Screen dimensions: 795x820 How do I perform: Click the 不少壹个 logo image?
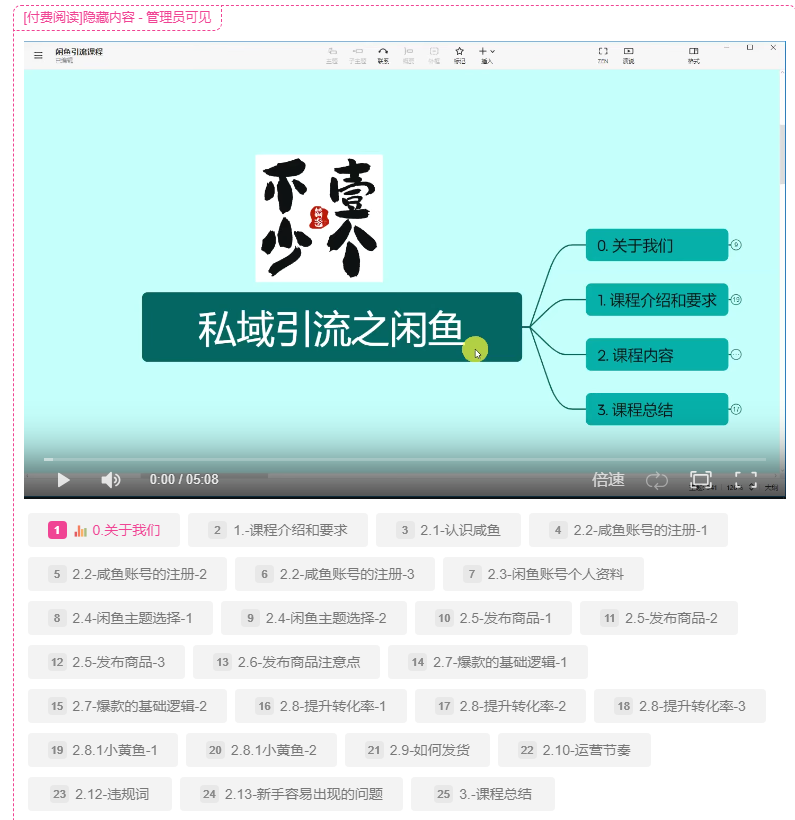tap(319, 218)
